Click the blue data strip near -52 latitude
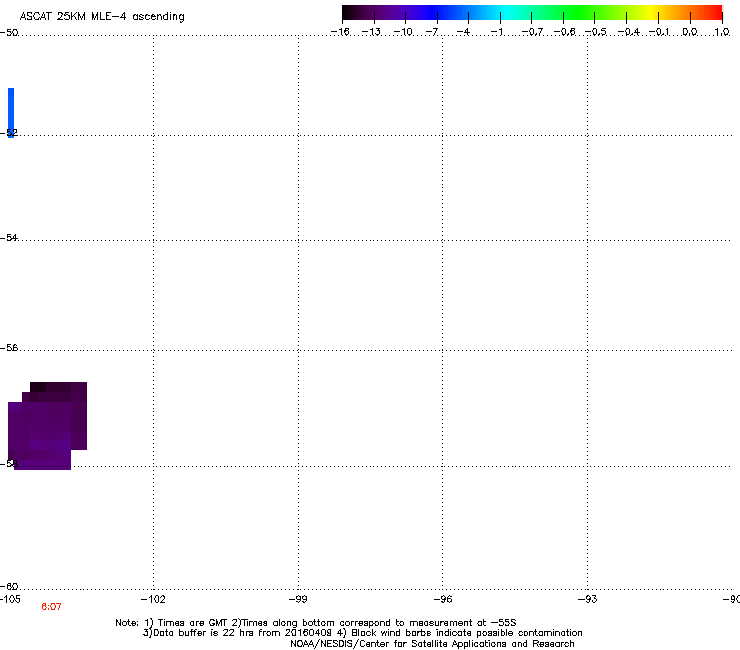 (x=11, y=112)
